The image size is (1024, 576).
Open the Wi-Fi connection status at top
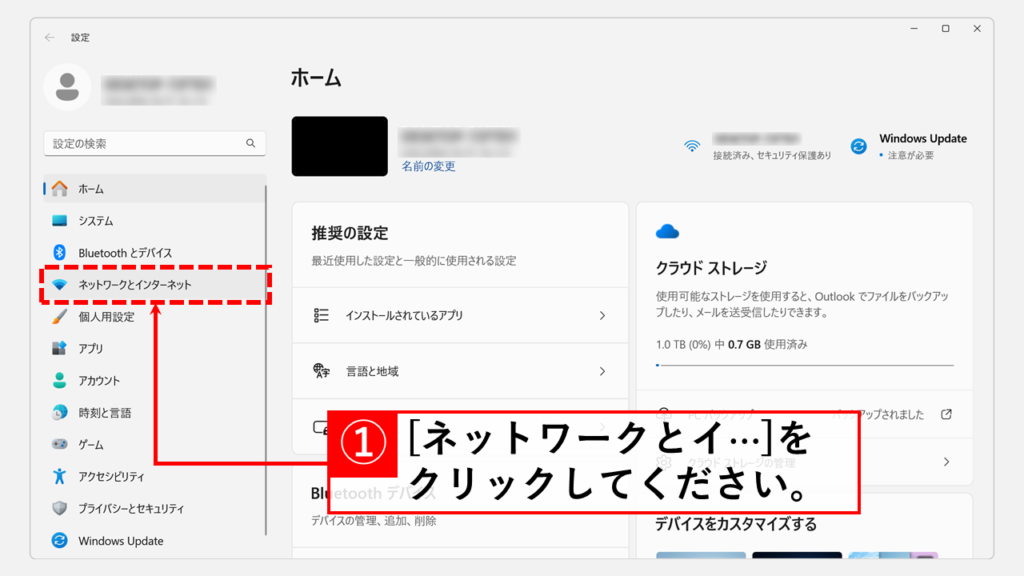click(760, 146)
